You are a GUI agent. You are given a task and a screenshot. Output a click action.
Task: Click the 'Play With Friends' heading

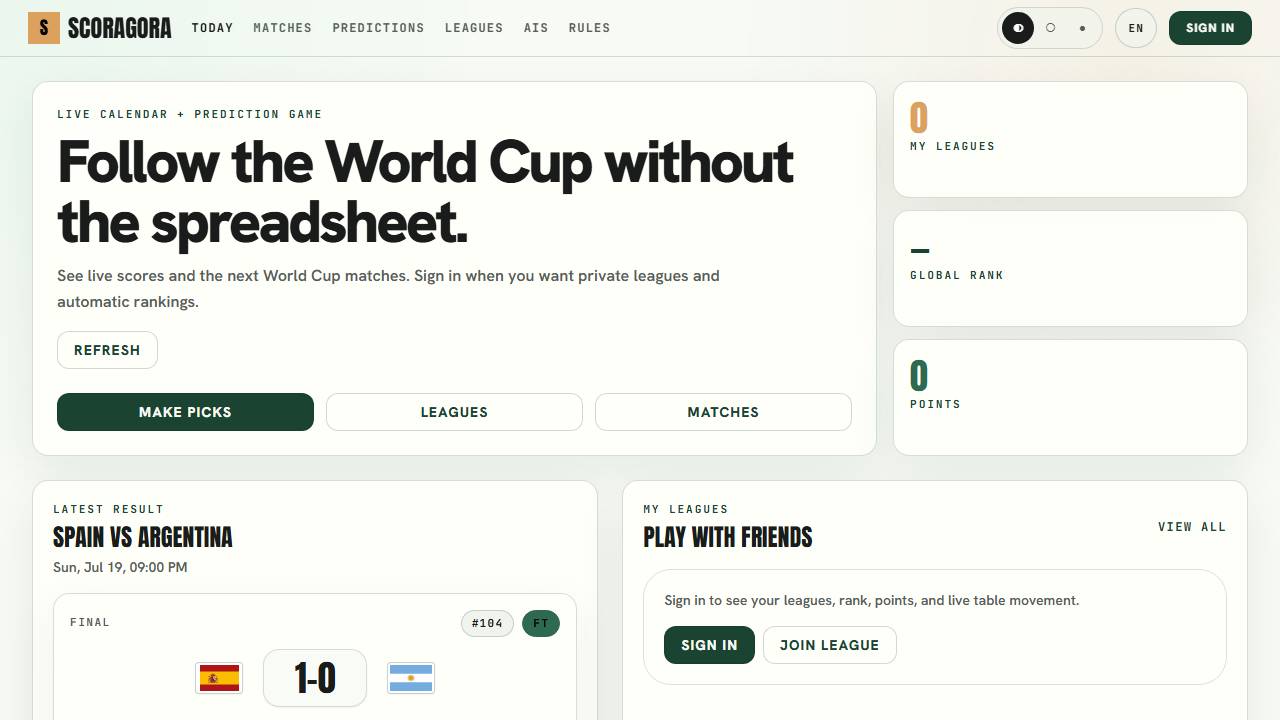click(x=728, y=538)
